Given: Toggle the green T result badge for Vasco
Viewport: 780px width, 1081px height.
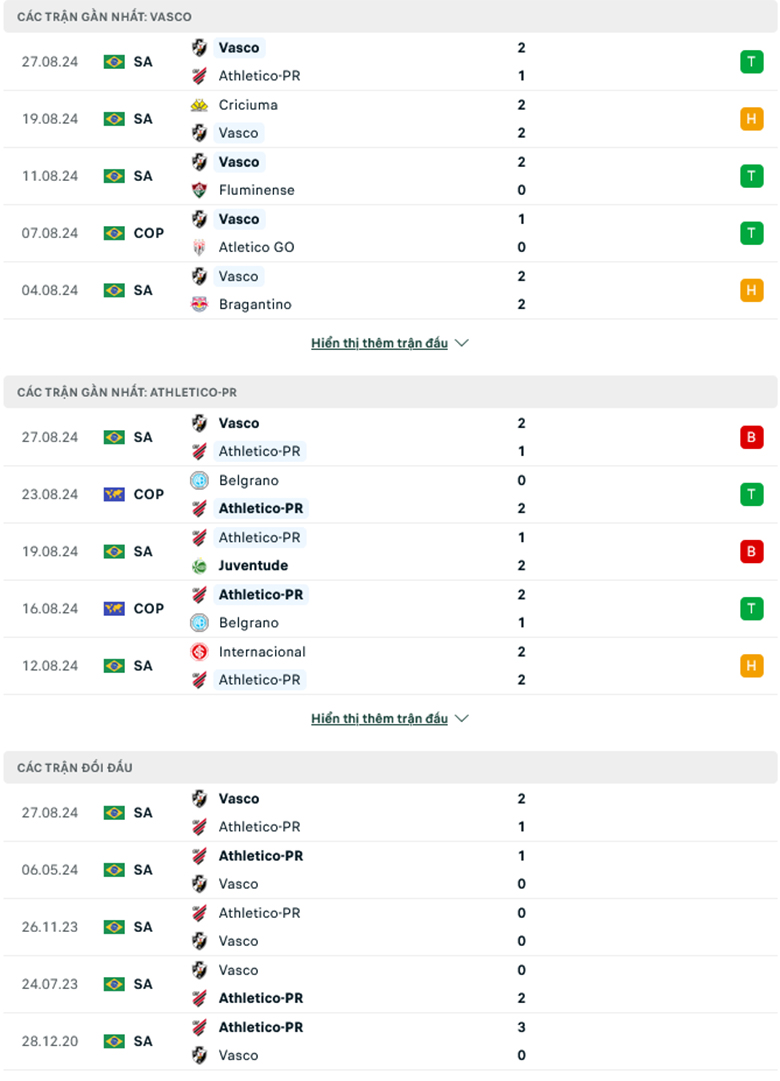Looking at the screenshot, I should pyautogui.click(x=751, y=61).
